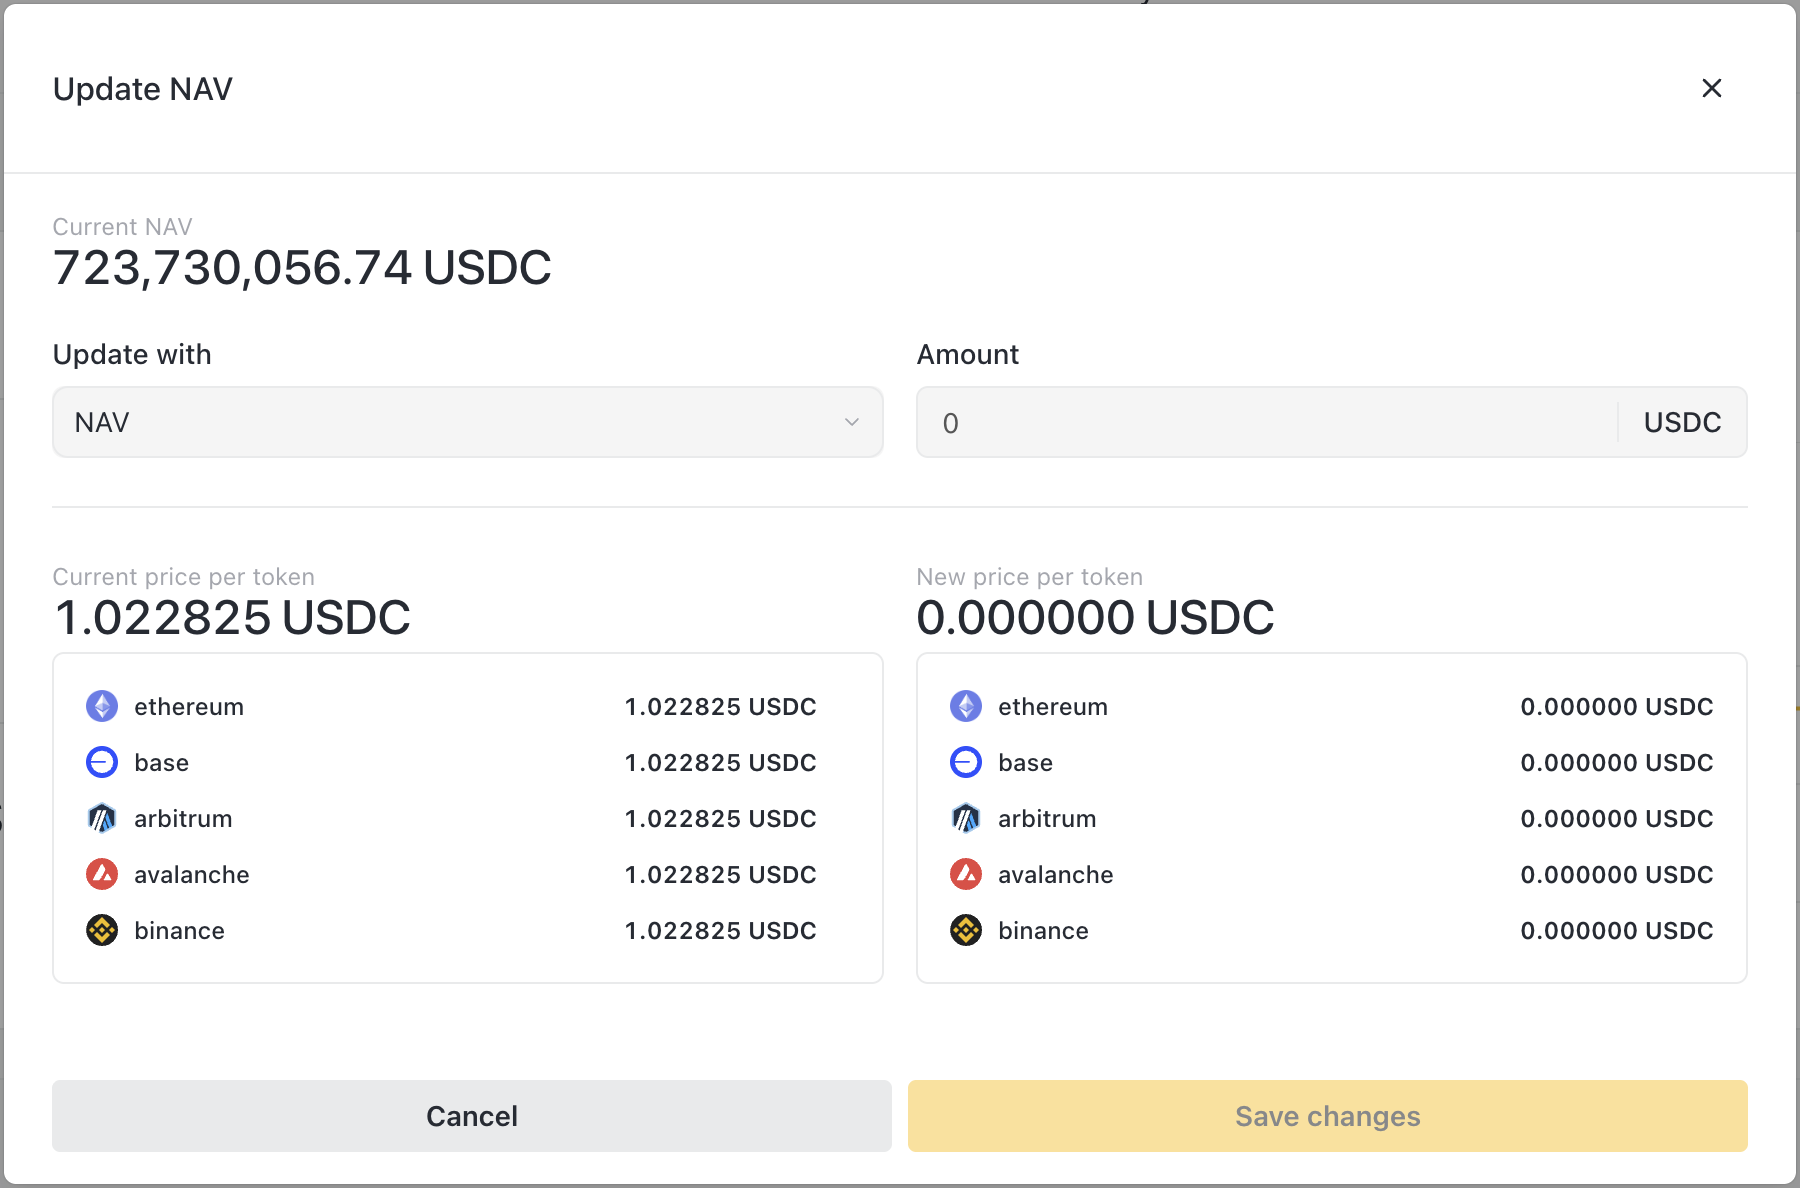Viewport: 1800px width, 1188px height.
Task: Click arbitrum icon in current price list
Action: click(102, 818)
